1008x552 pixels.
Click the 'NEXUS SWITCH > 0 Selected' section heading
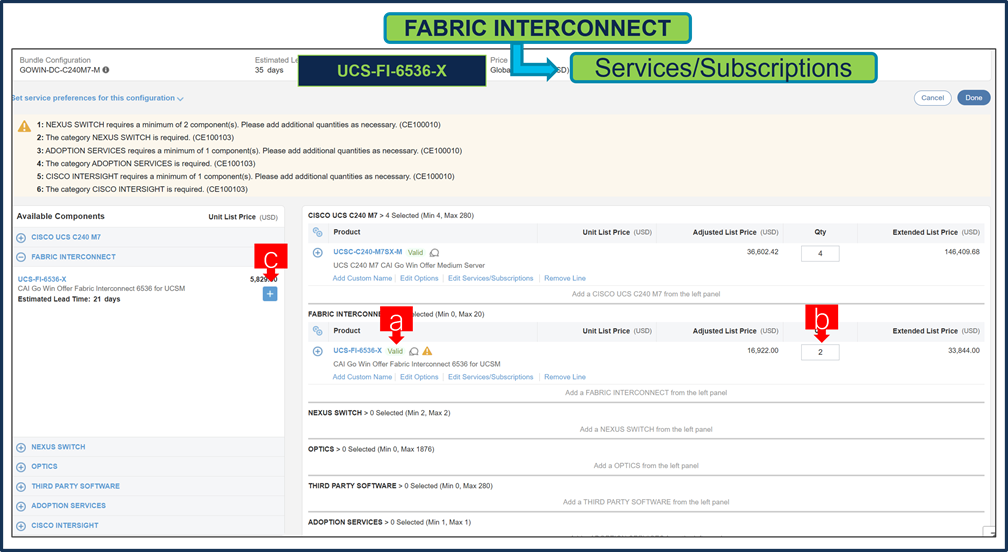pyautogui.click(x=379, y=413)
